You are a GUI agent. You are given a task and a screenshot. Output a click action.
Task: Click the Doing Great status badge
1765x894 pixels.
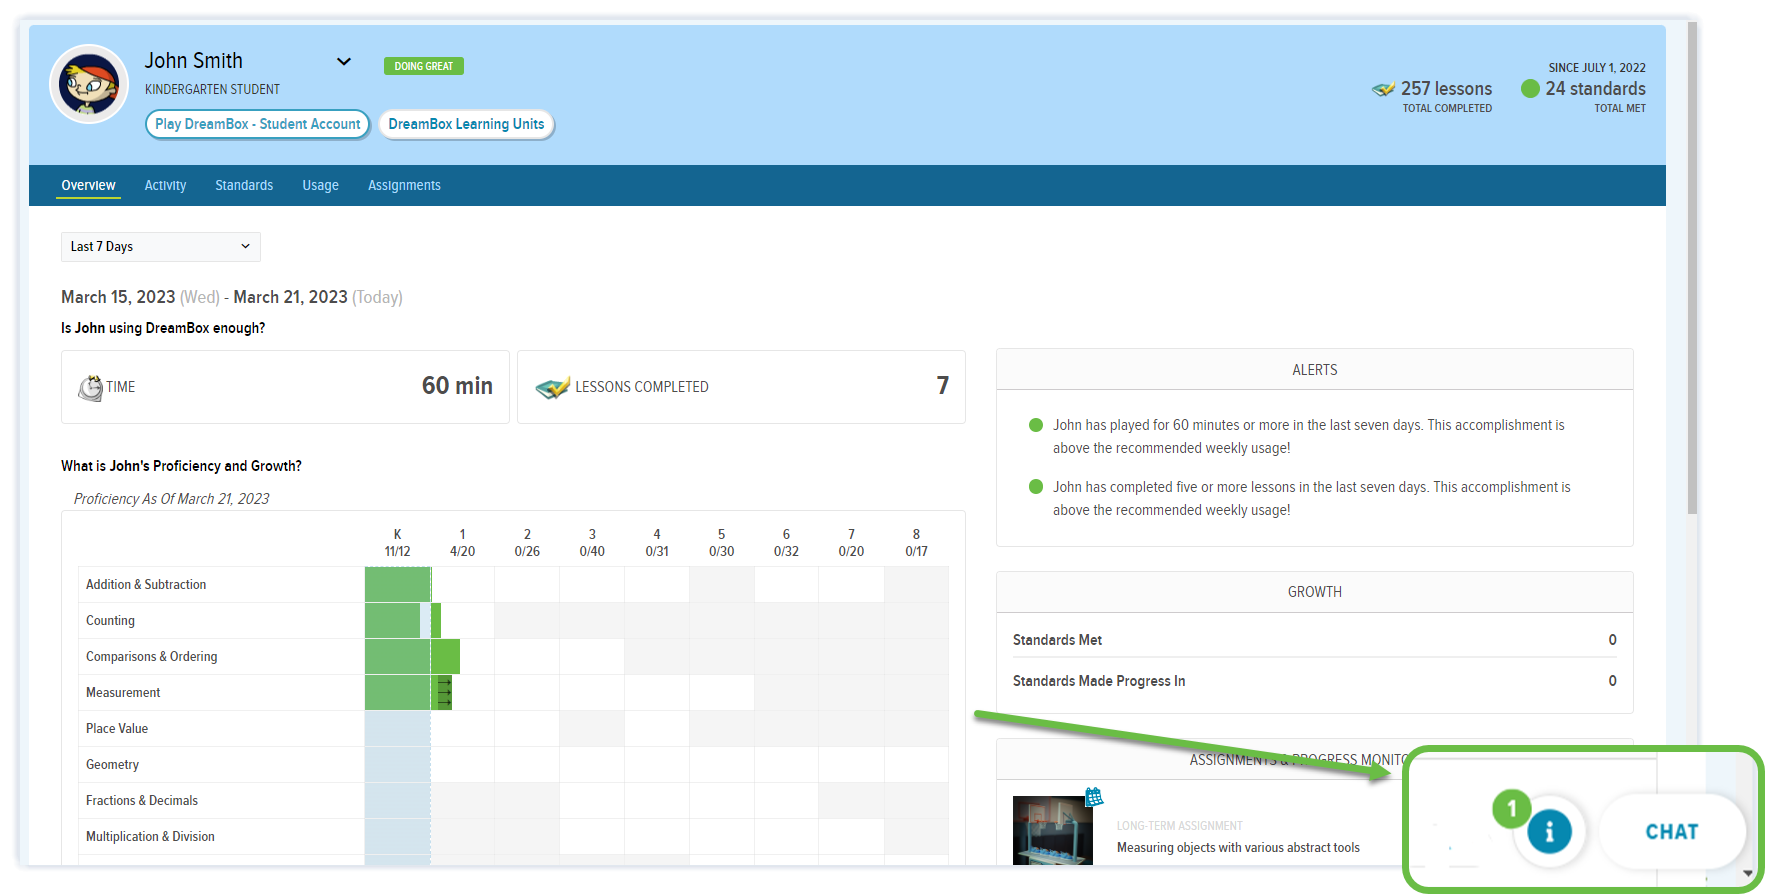(424, 66)
